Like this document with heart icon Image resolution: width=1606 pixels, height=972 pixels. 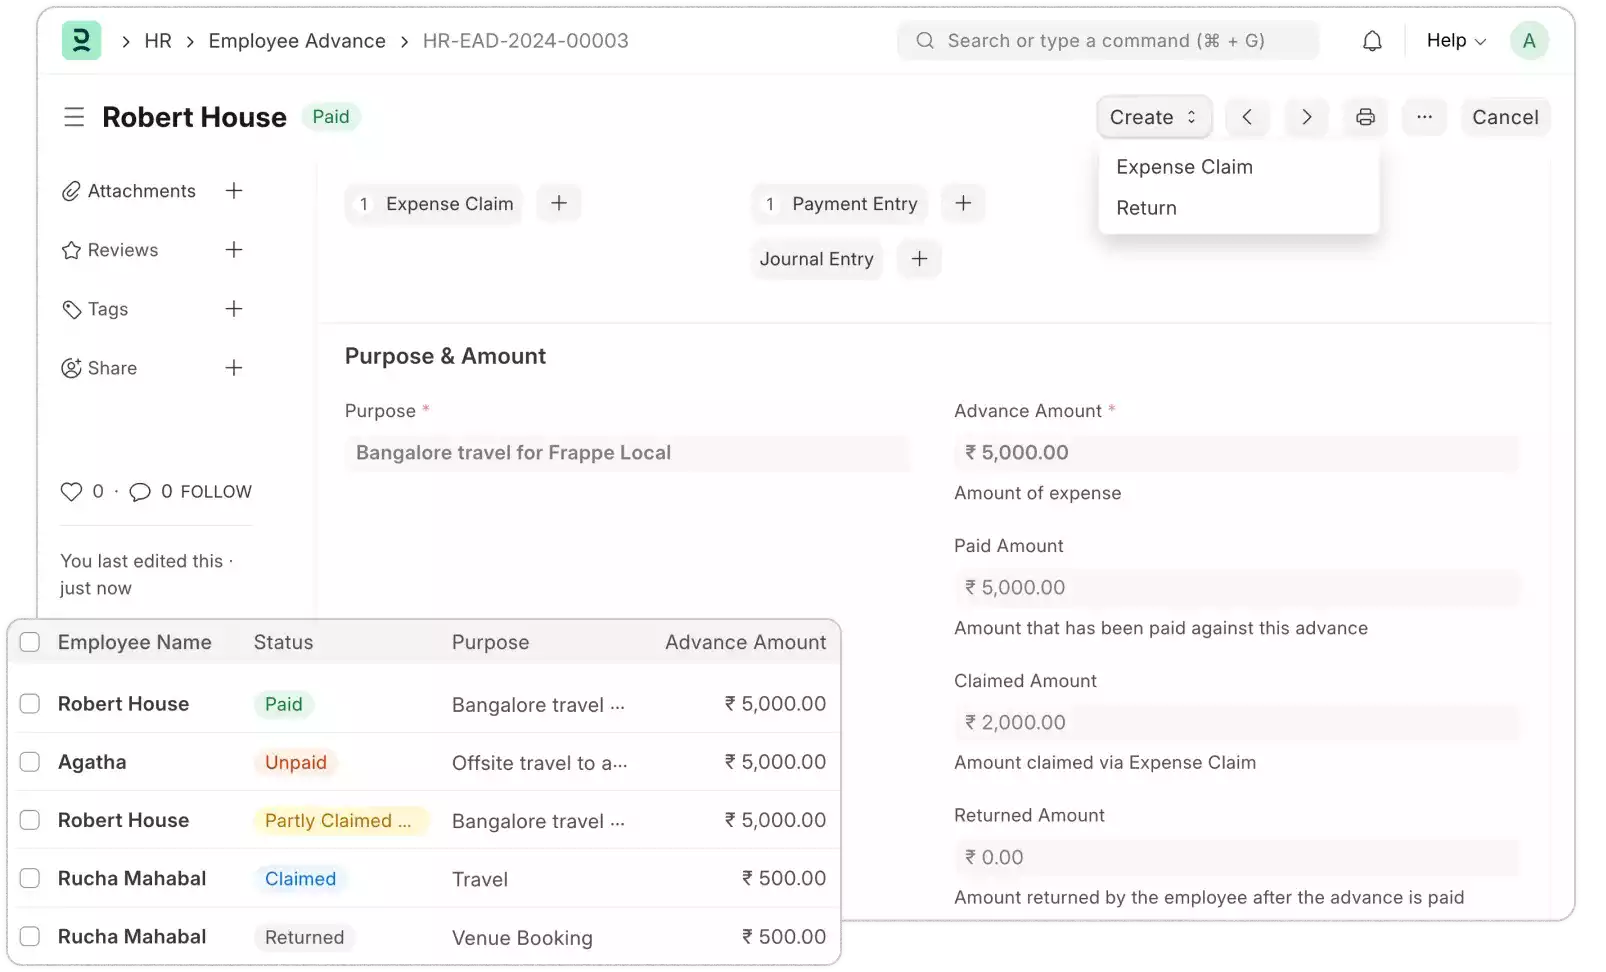click(71, 492)
